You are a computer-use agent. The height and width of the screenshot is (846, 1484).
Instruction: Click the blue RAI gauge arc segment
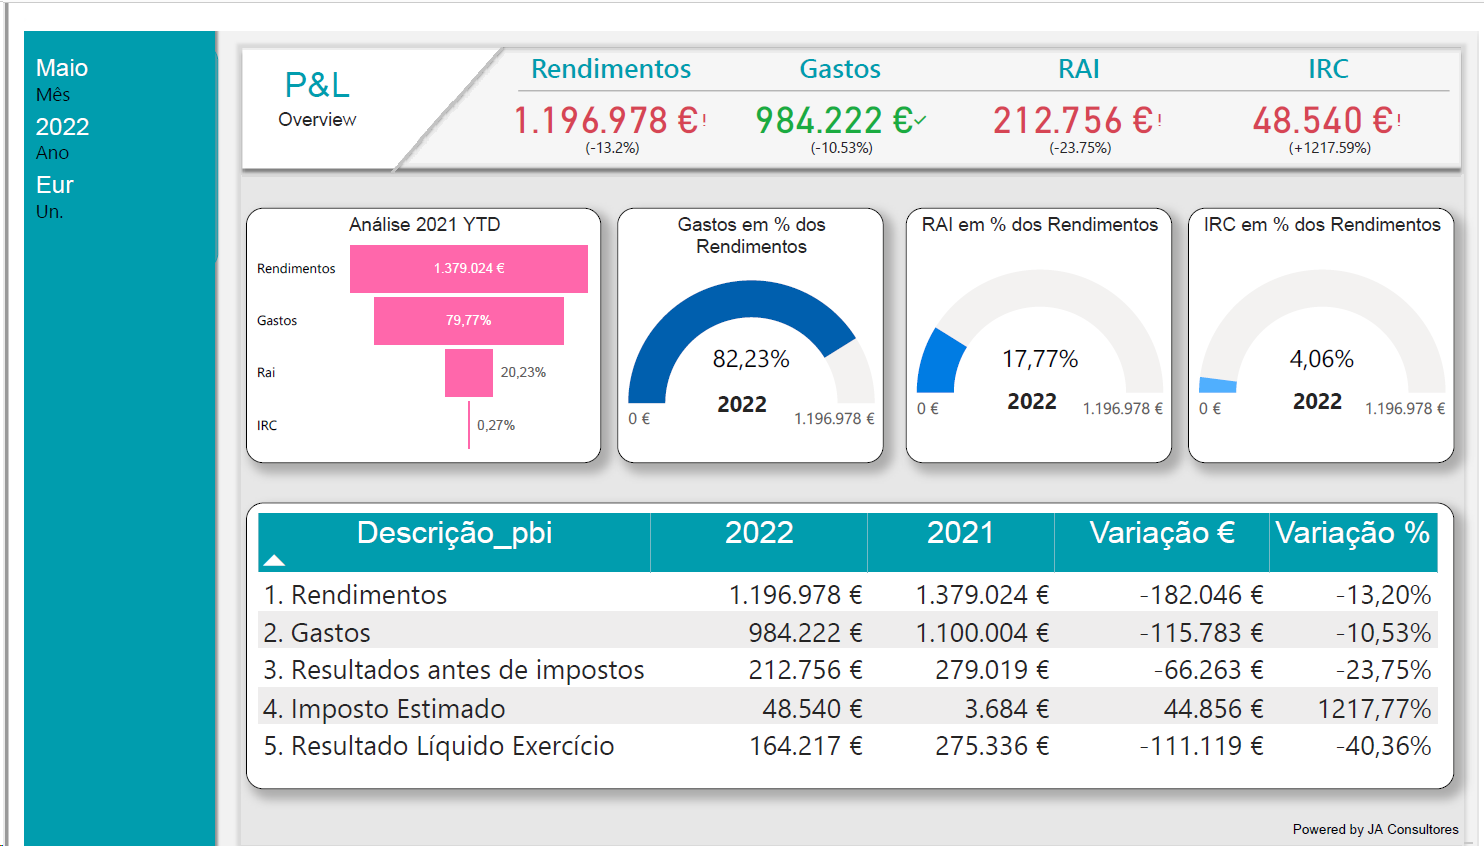[938, 361]
